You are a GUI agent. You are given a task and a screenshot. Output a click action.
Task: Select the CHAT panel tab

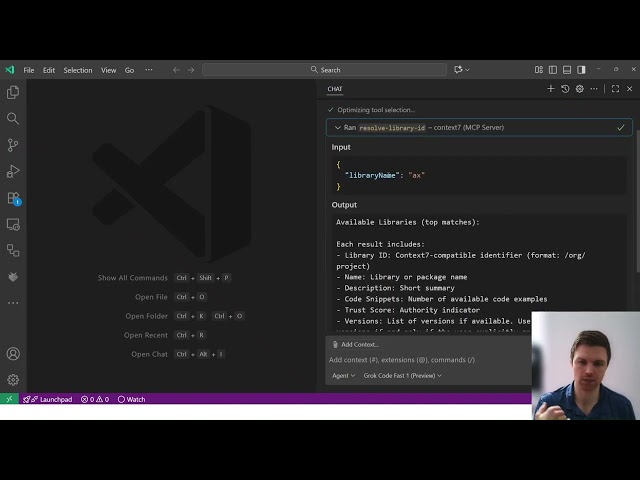coord(335,89)
